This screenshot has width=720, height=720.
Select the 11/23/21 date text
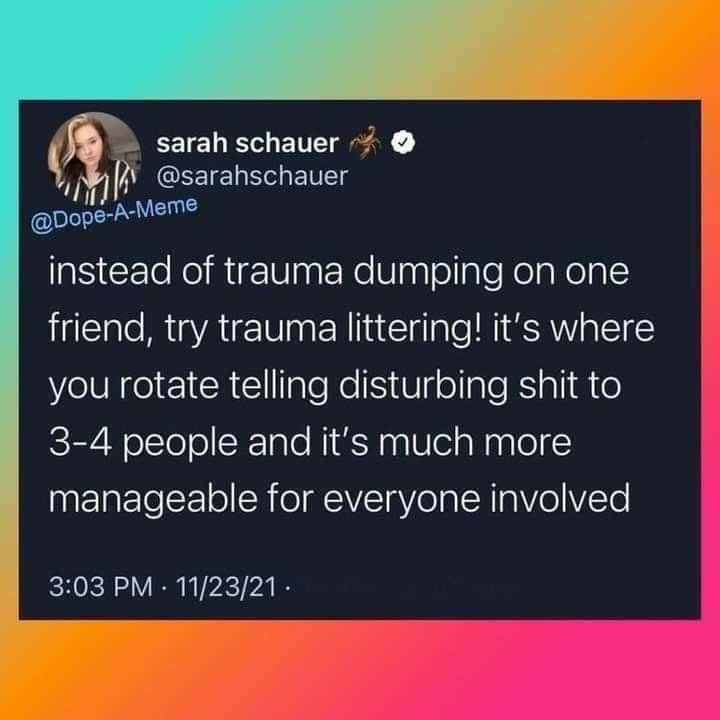[225, 586]
